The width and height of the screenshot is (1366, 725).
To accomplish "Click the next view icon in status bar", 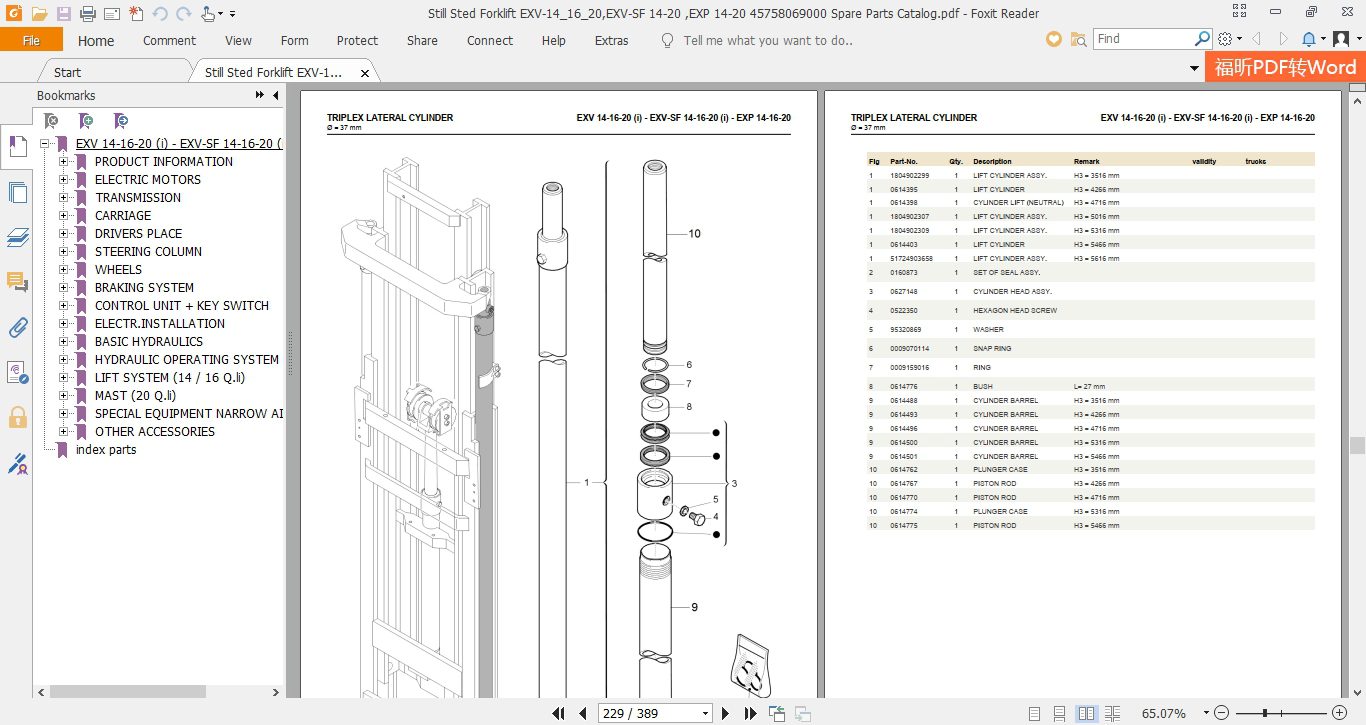I will click(x=802, y=713).
